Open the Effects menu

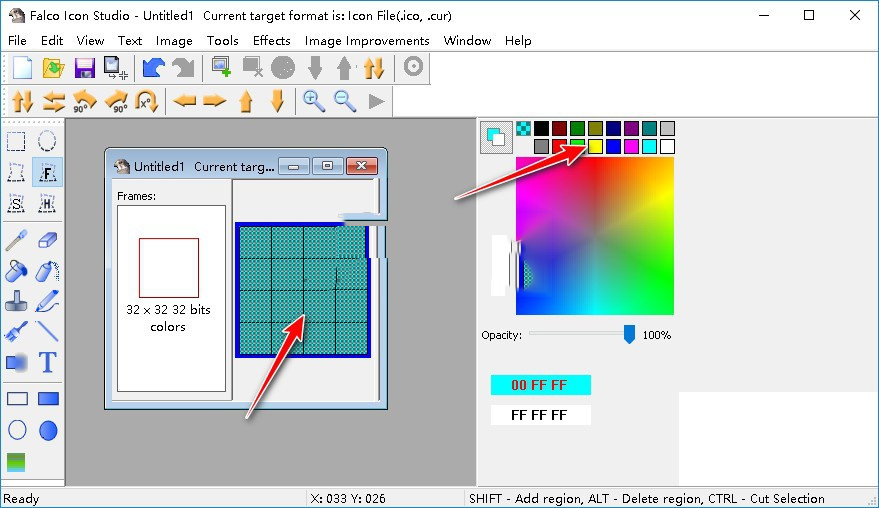271,41
